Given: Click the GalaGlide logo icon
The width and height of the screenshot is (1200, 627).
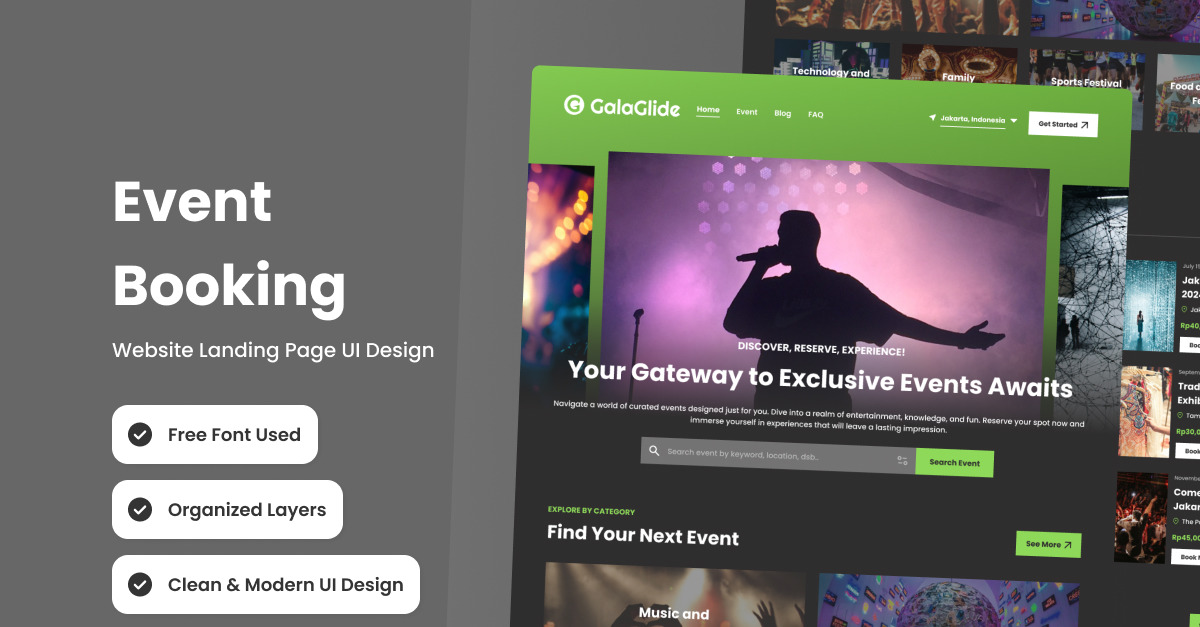Looking at the screenshot, I should (573, 104).
